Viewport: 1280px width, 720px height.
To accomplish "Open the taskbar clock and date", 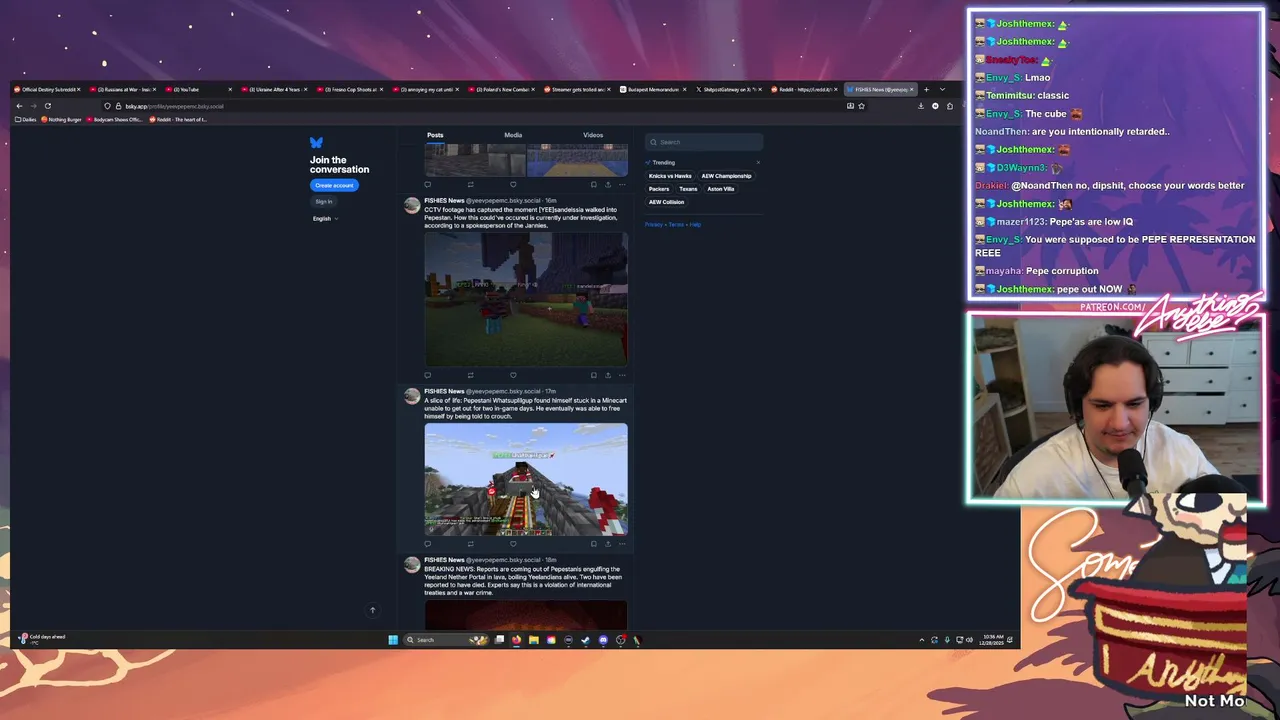I will tap(993, 640).
